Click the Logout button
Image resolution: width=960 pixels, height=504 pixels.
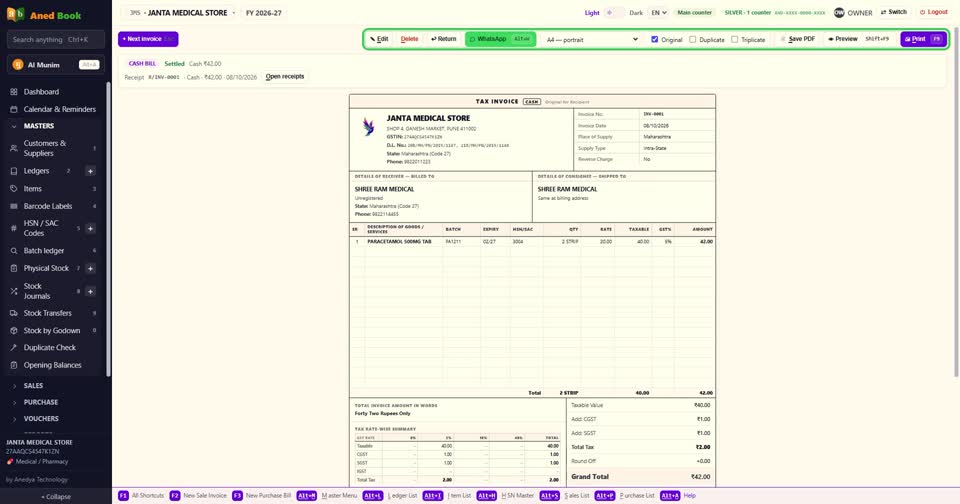tap(934, 12)
